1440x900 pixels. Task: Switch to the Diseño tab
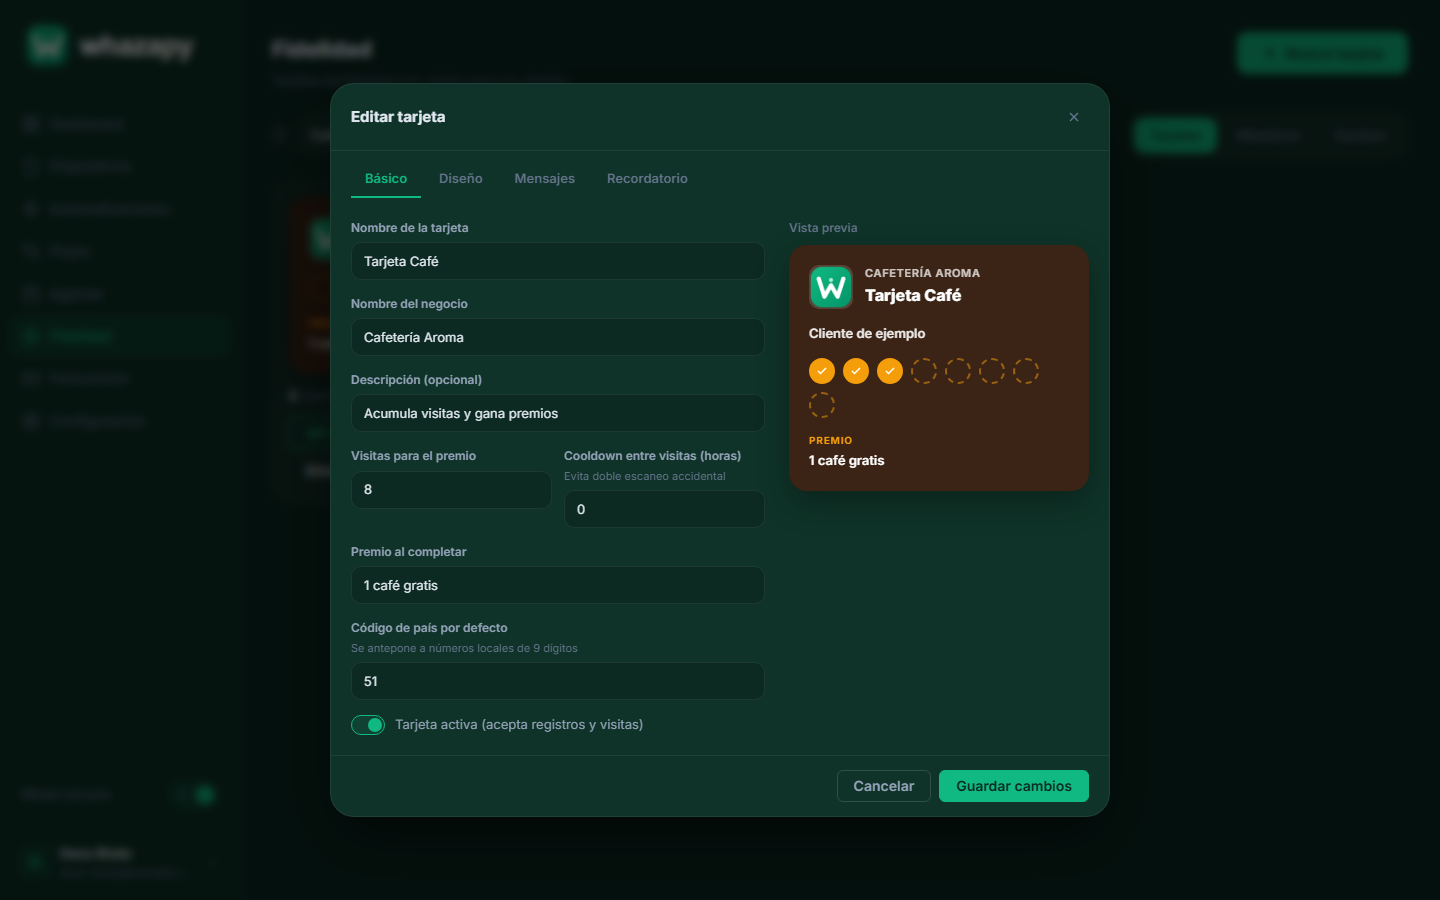pos(461,178)
